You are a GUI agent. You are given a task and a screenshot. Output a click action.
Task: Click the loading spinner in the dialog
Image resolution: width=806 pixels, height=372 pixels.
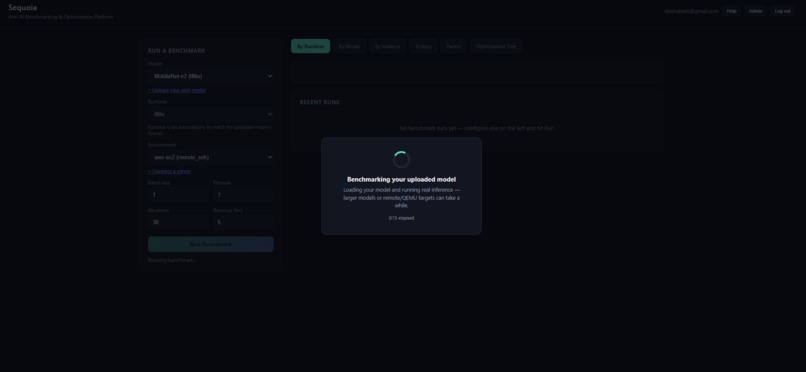pos(401,159)
